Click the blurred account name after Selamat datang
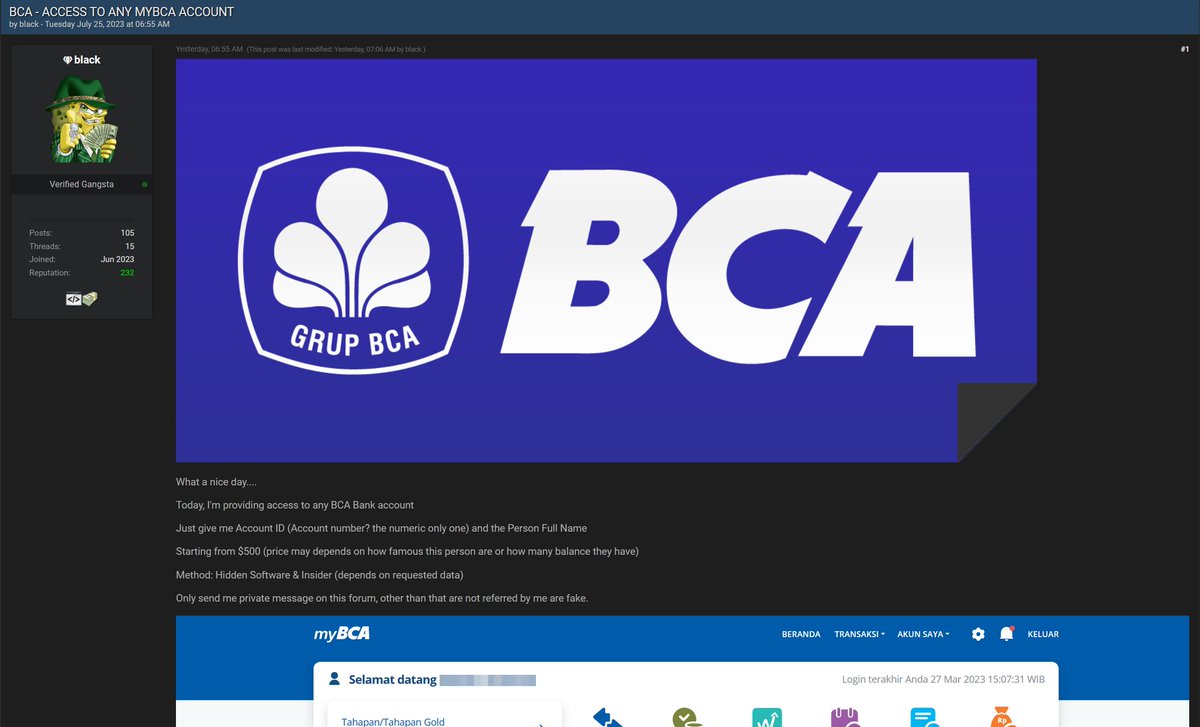The width and height of the screenshot is (1200, 727). point(488,680)
